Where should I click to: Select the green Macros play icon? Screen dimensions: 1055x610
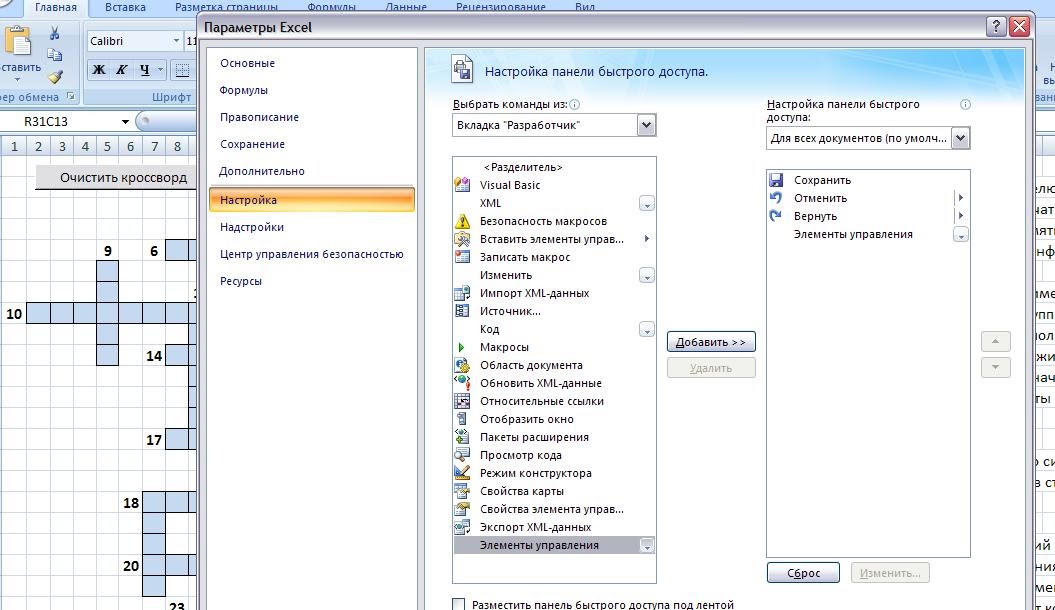click(462, 347)
